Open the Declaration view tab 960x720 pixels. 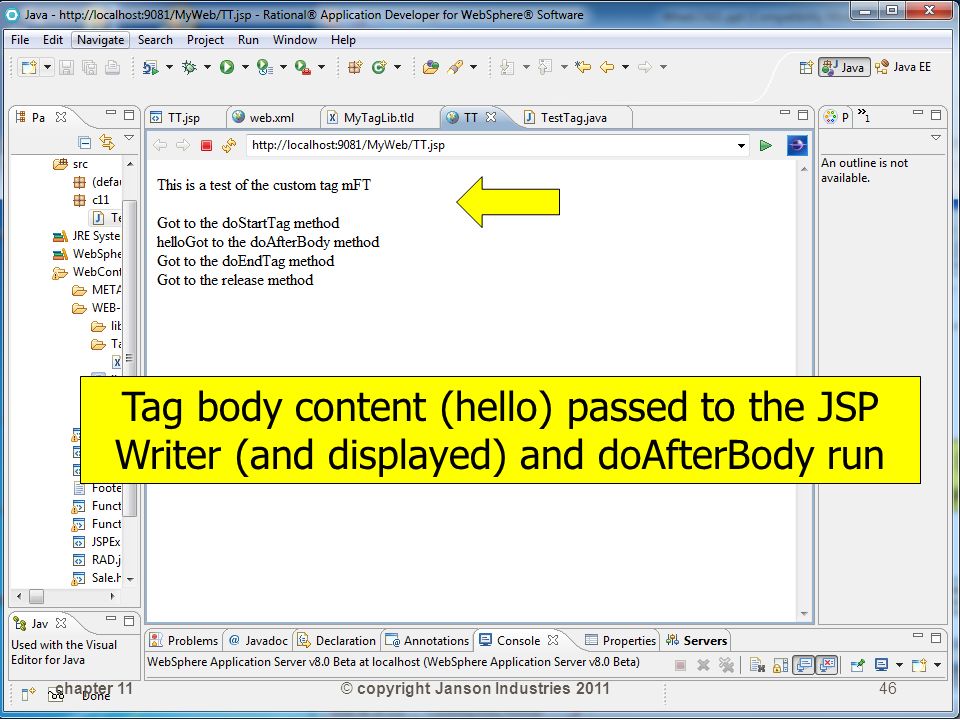coord(337,641)
